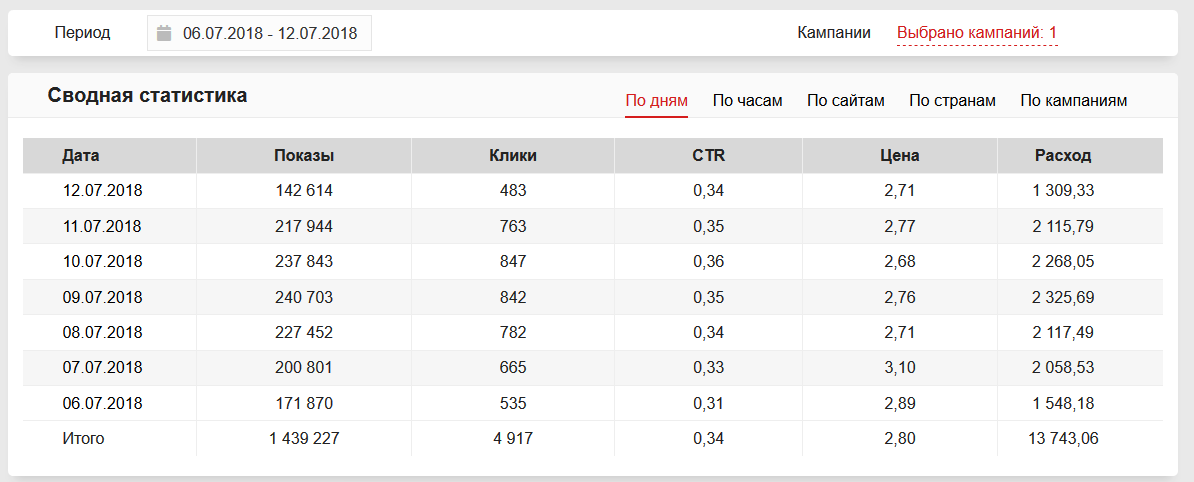The height and width of the screenshot is (482, 1194).
Task: Switch to the По дням tab
Action: [x=656, y=101]
